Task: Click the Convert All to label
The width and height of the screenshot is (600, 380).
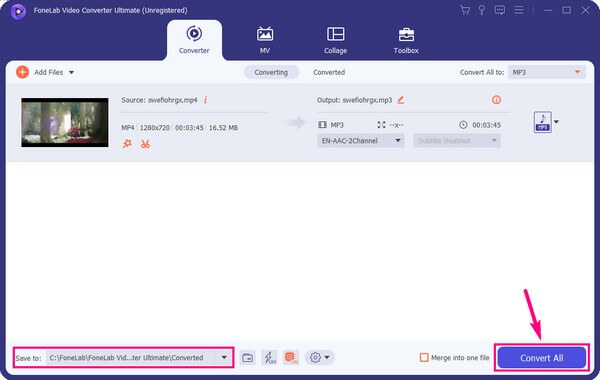Action: click(x=482, y=72)
